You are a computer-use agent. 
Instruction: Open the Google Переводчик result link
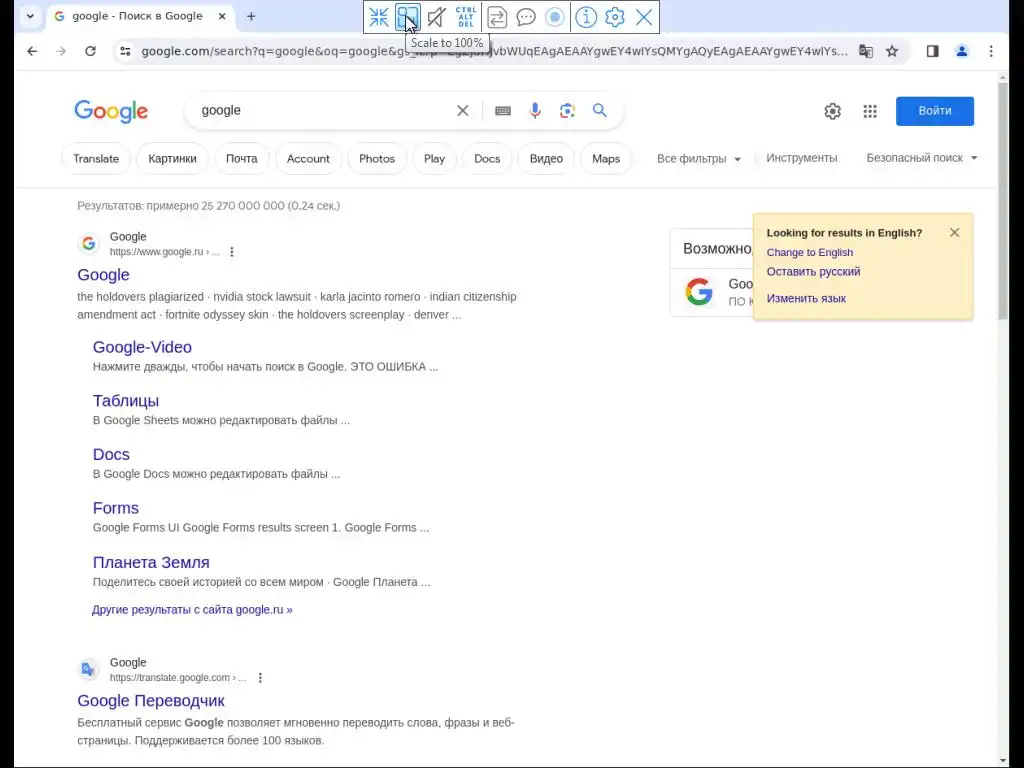151,701
